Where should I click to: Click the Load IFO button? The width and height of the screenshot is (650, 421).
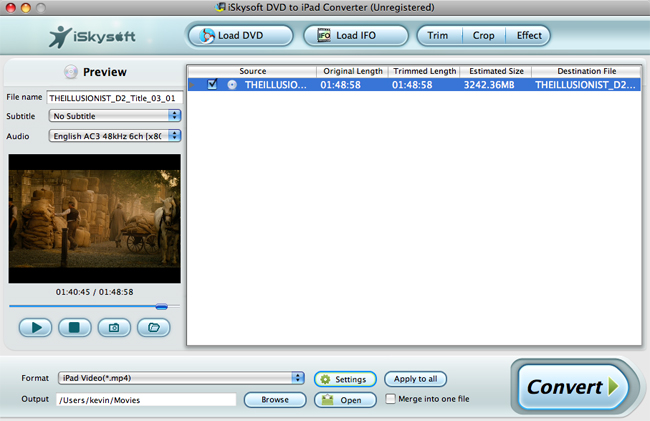click(x=356, y=36)
